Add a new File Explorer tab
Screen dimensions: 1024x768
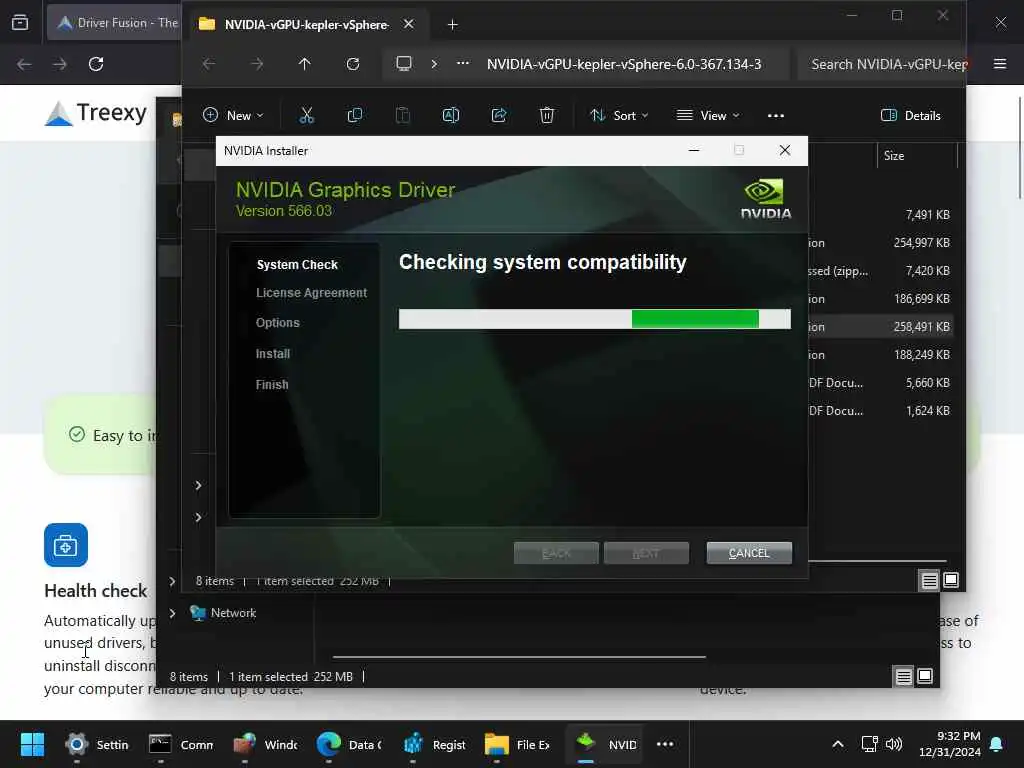point(453,24)
